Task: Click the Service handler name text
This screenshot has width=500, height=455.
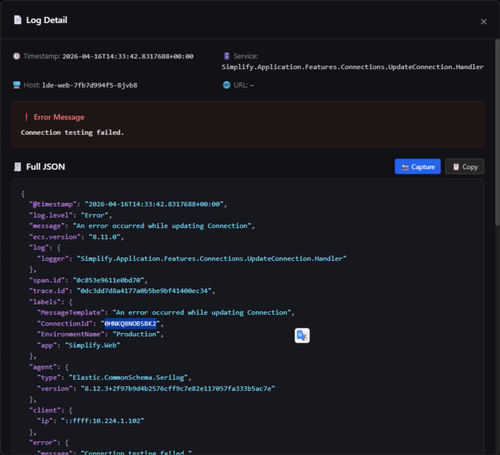Action: point(353,67)
